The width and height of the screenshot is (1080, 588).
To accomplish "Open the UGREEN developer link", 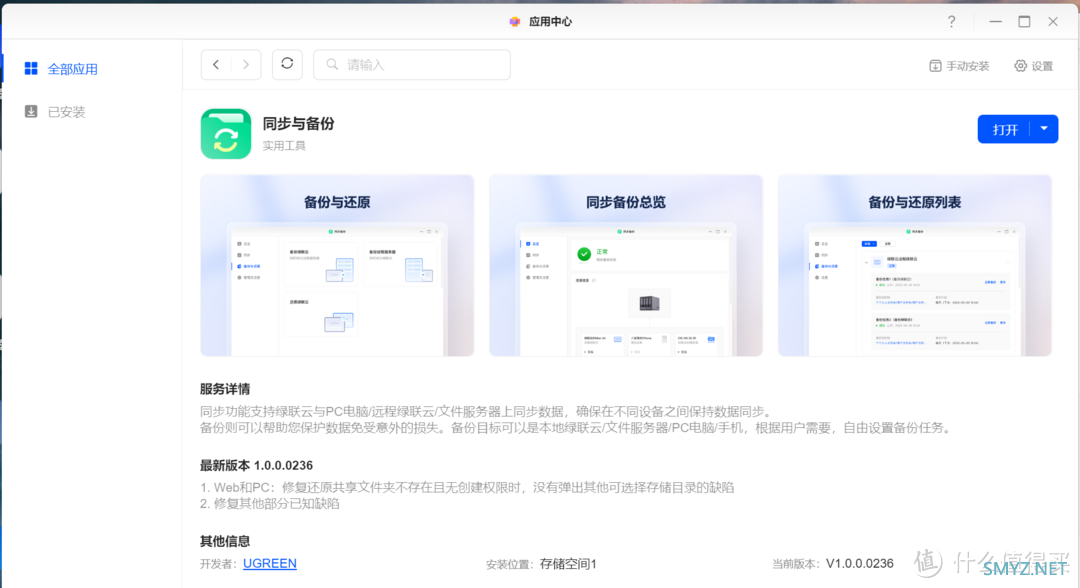I will (x=270, y=563).
